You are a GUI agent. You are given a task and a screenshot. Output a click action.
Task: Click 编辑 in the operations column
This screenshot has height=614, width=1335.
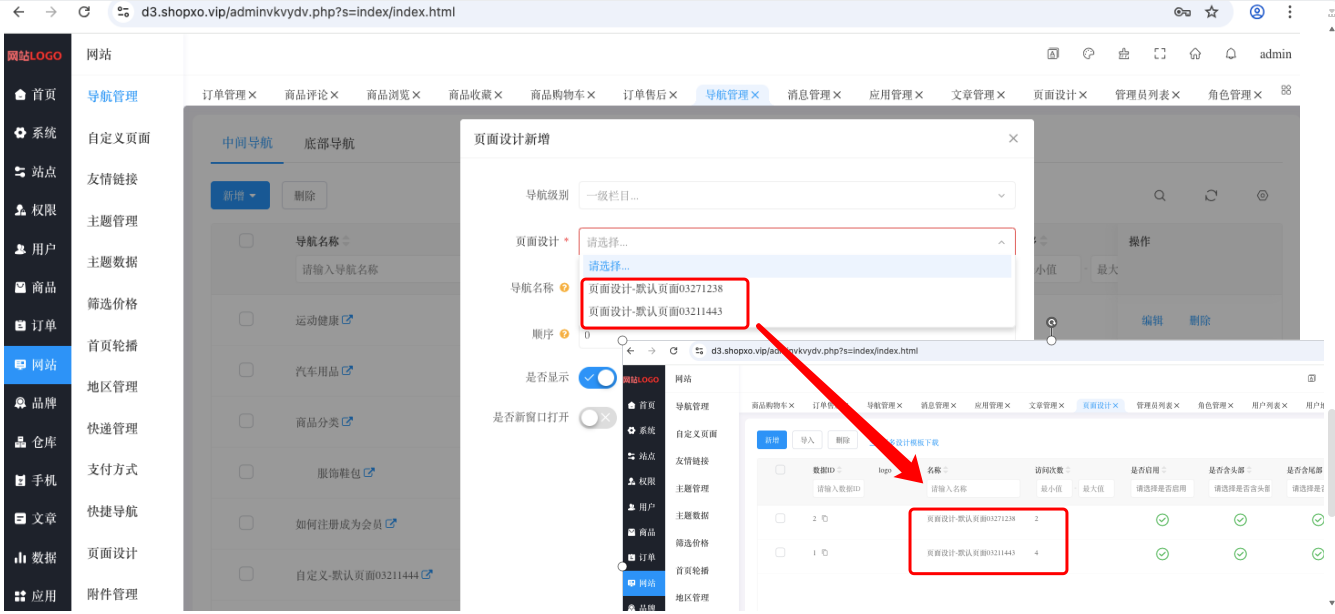[1152, 321]
